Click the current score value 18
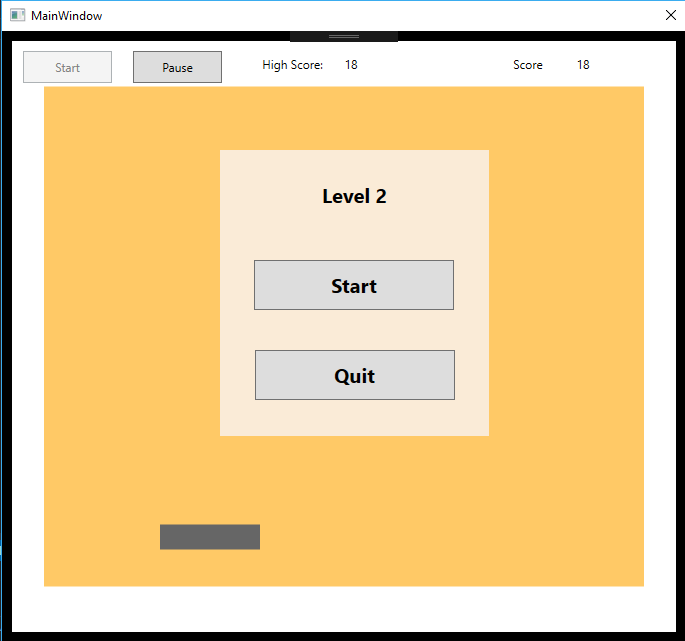Image resolution: width=685 pixels, height=641 pixels. click(583, 65)
